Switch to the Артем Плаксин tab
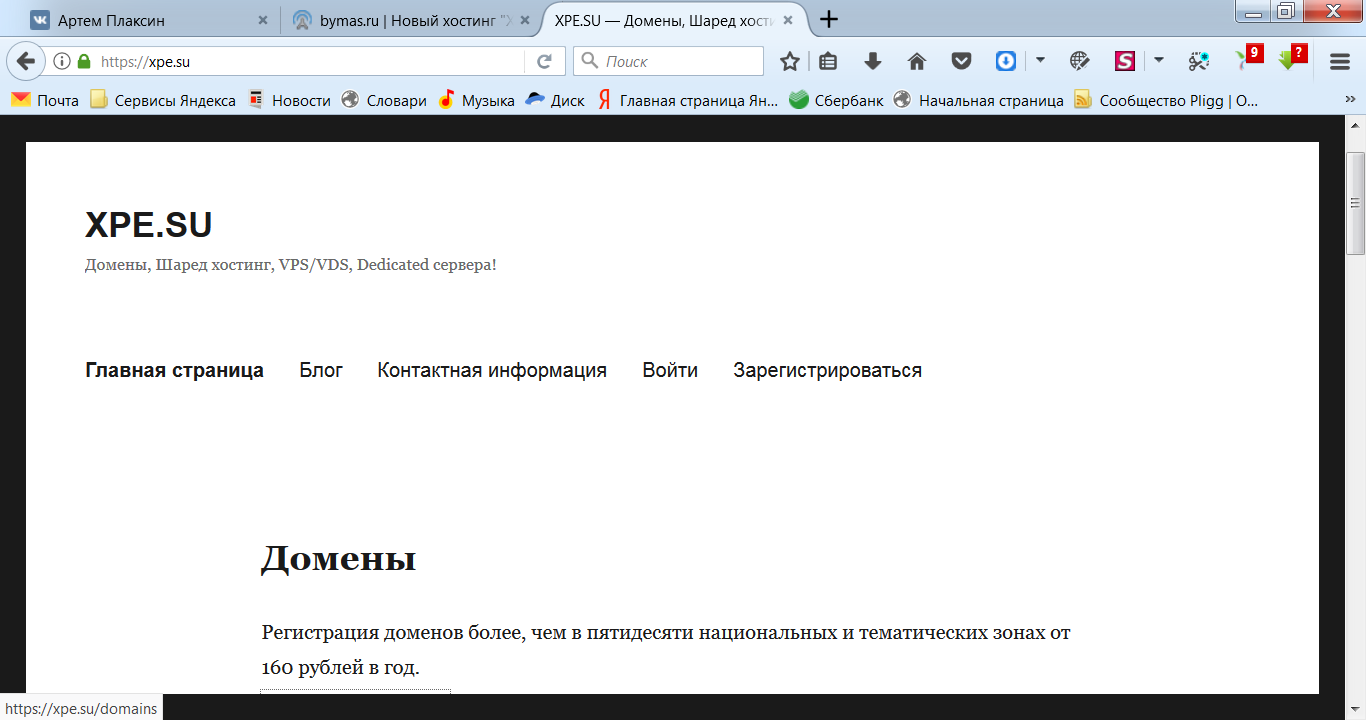 140,20
